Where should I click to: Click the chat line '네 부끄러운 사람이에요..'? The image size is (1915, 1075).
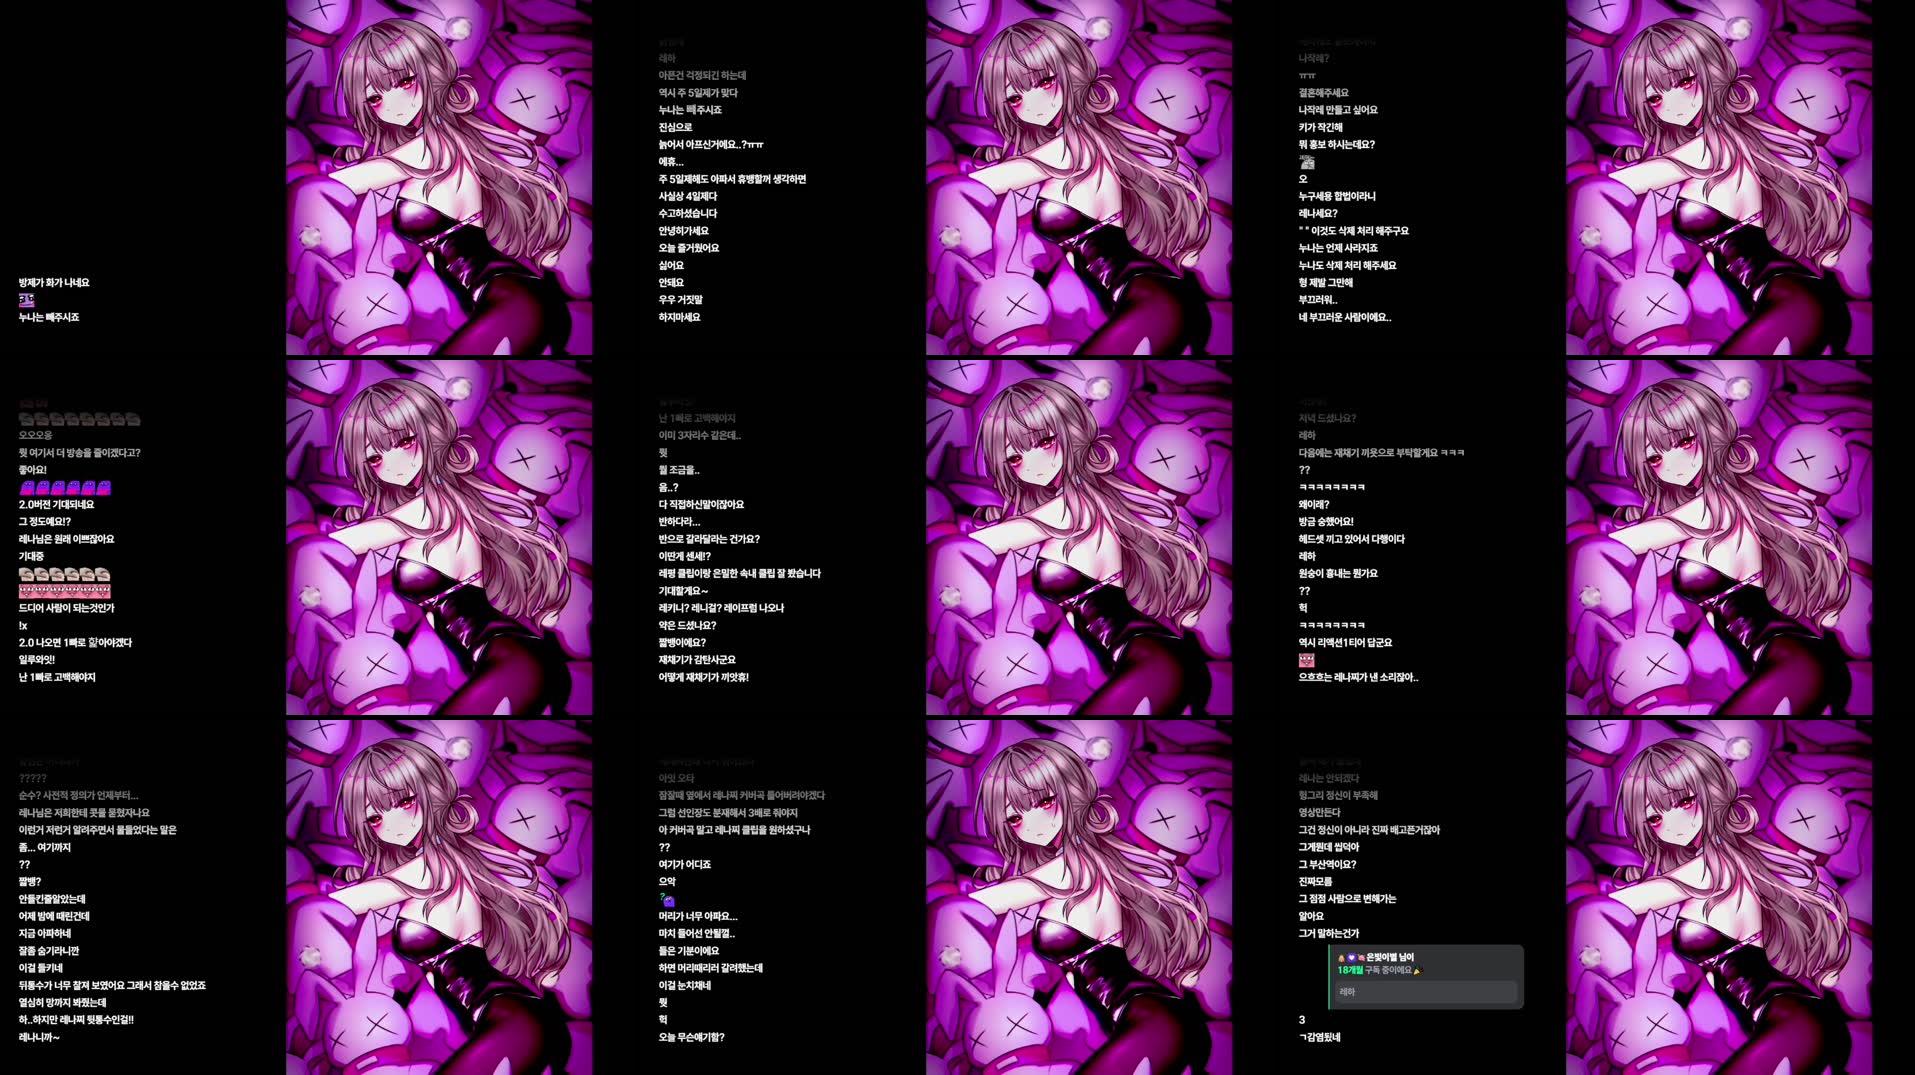pyautogui.click(x=1345, y=317)
